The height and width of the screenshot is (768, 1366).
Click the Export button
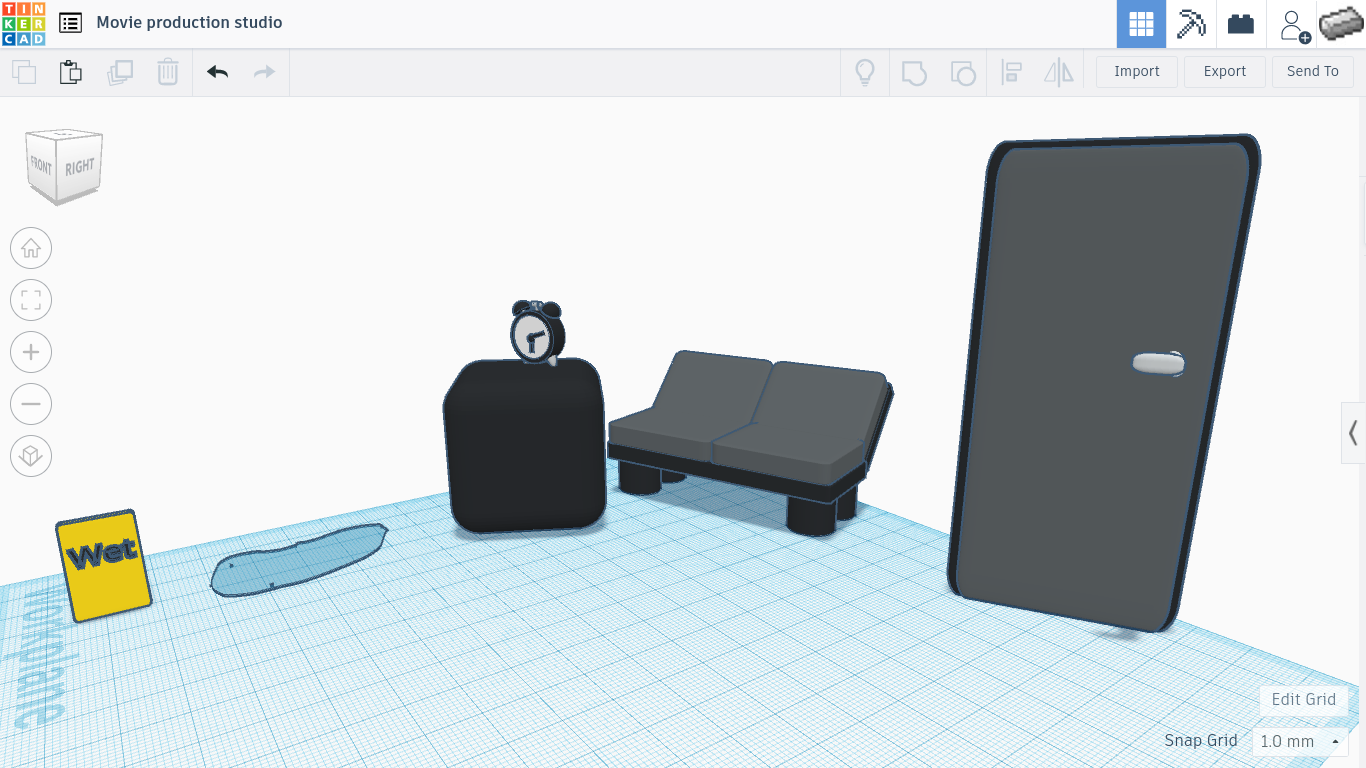[x=1225, y=72]
